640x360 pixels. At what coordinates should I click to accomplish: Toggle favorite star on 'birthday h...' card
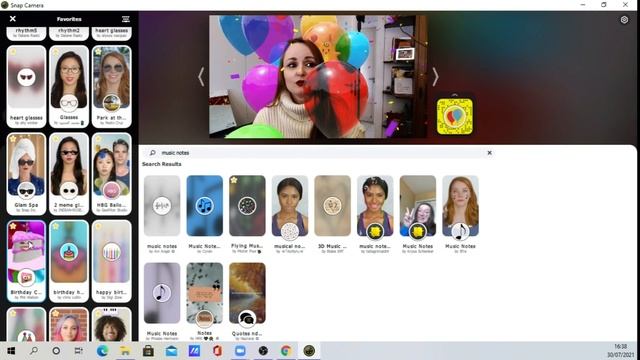(x=56, y=226)
